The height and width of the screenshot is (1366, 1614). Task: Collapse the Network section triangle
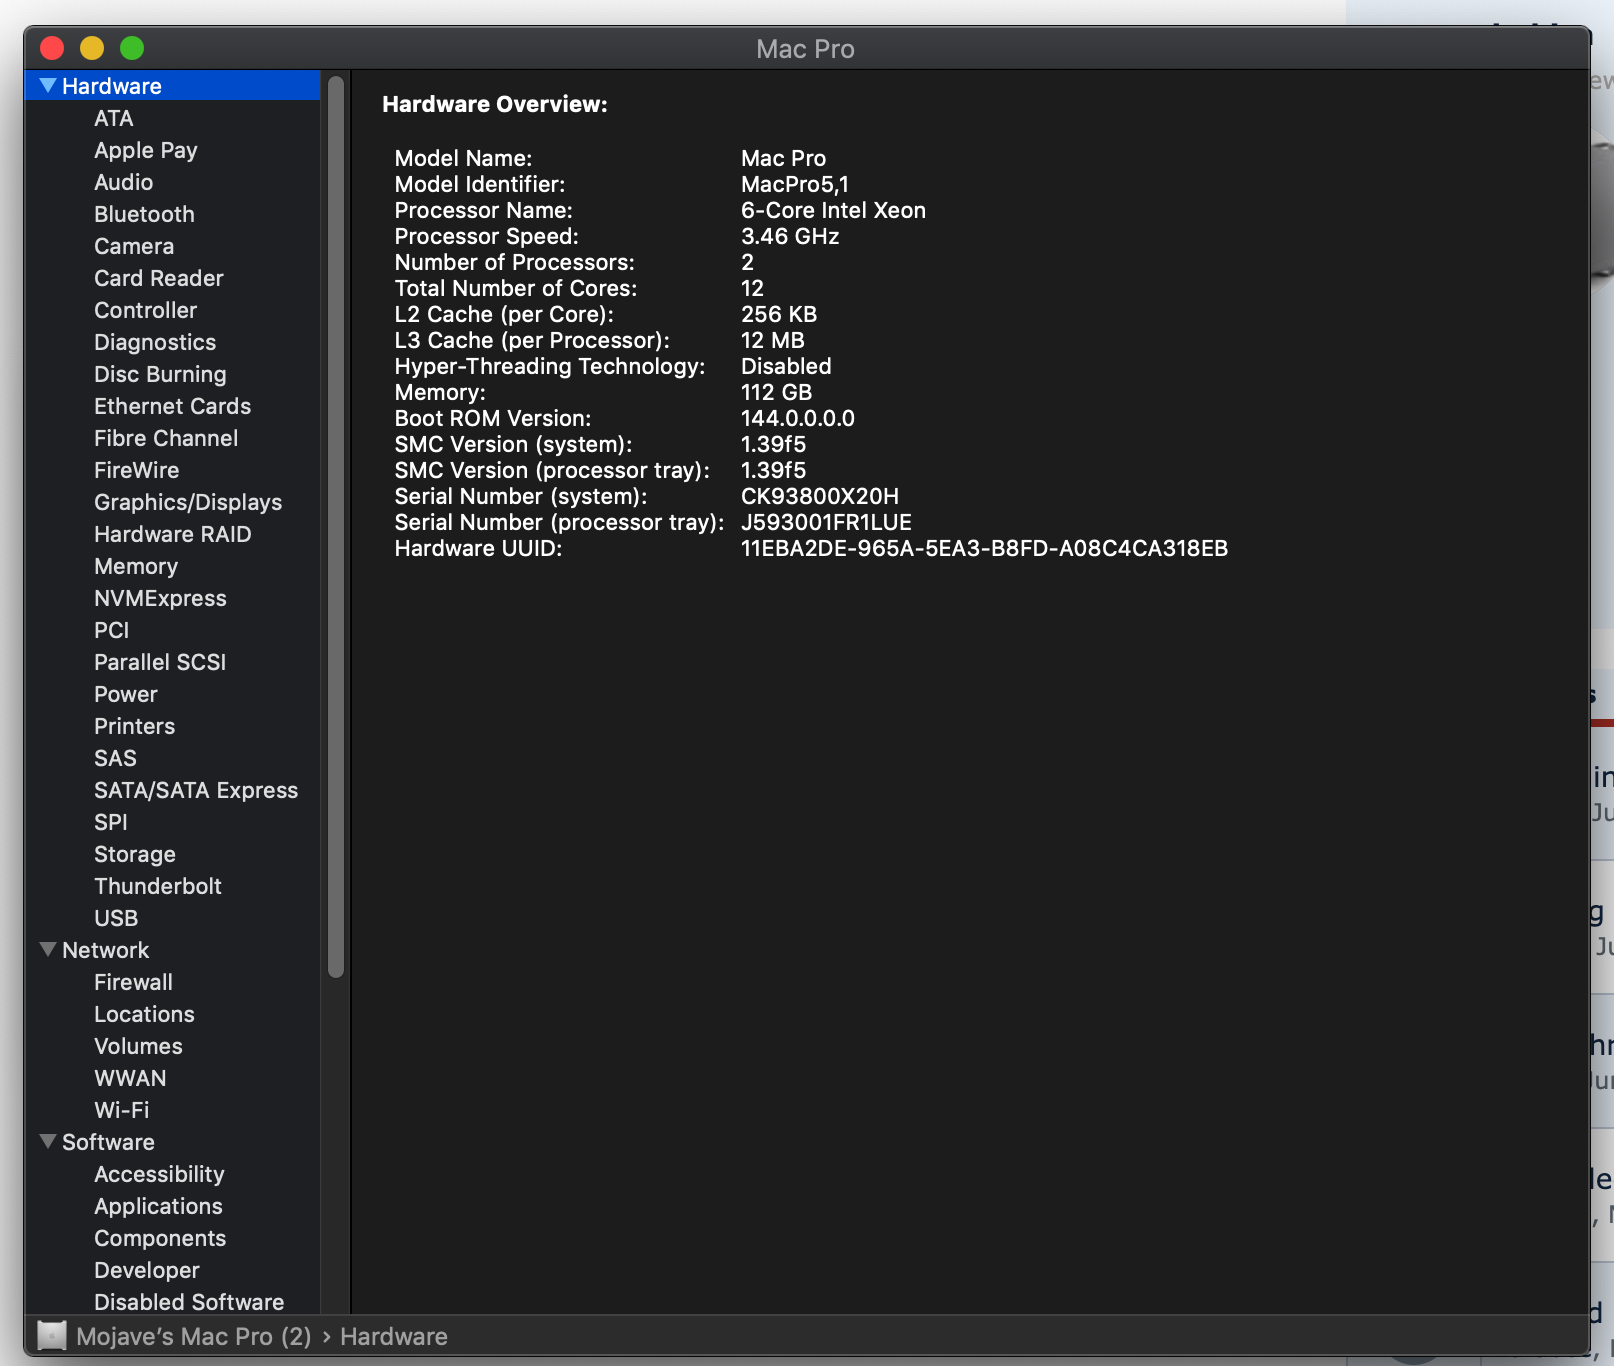point(47,950)
